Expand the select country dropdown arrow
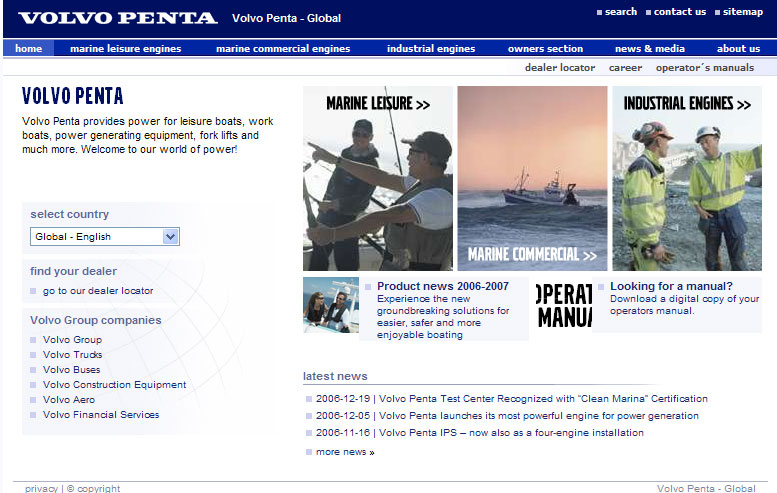This screenshot has width=777, height=493. point(170,236)
